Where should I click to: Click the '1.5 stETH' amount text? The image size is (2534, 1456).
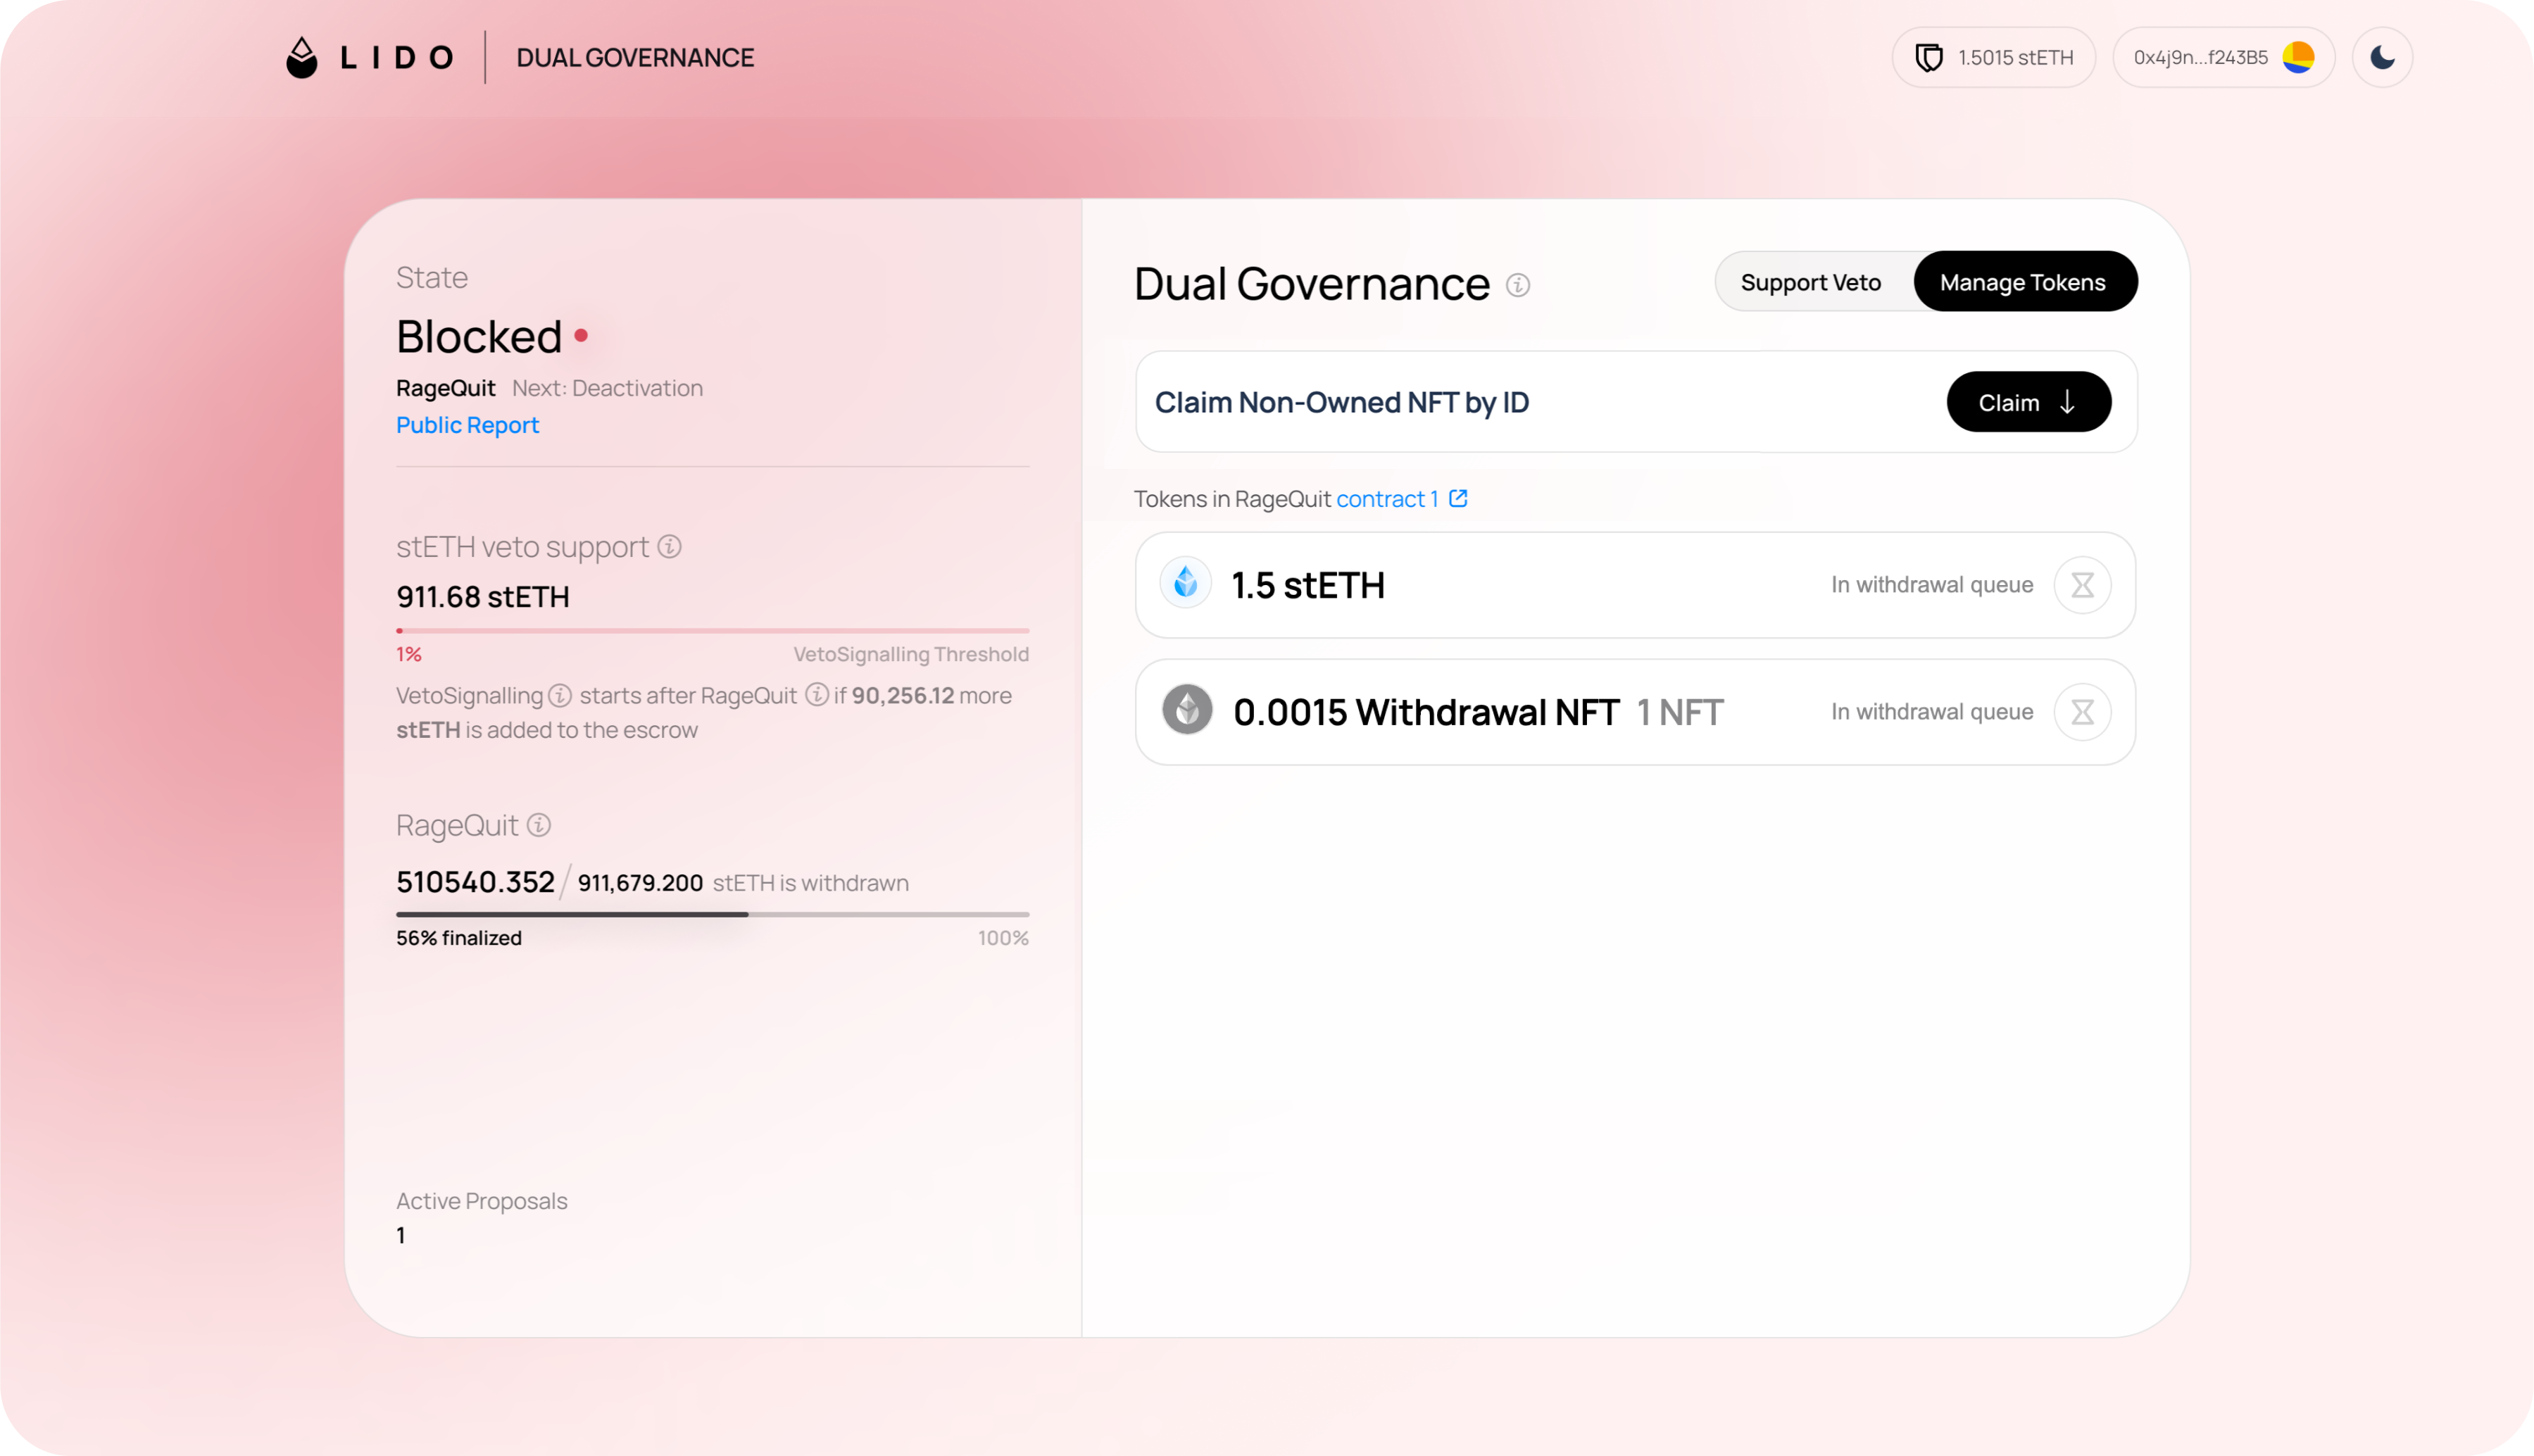1308,585
